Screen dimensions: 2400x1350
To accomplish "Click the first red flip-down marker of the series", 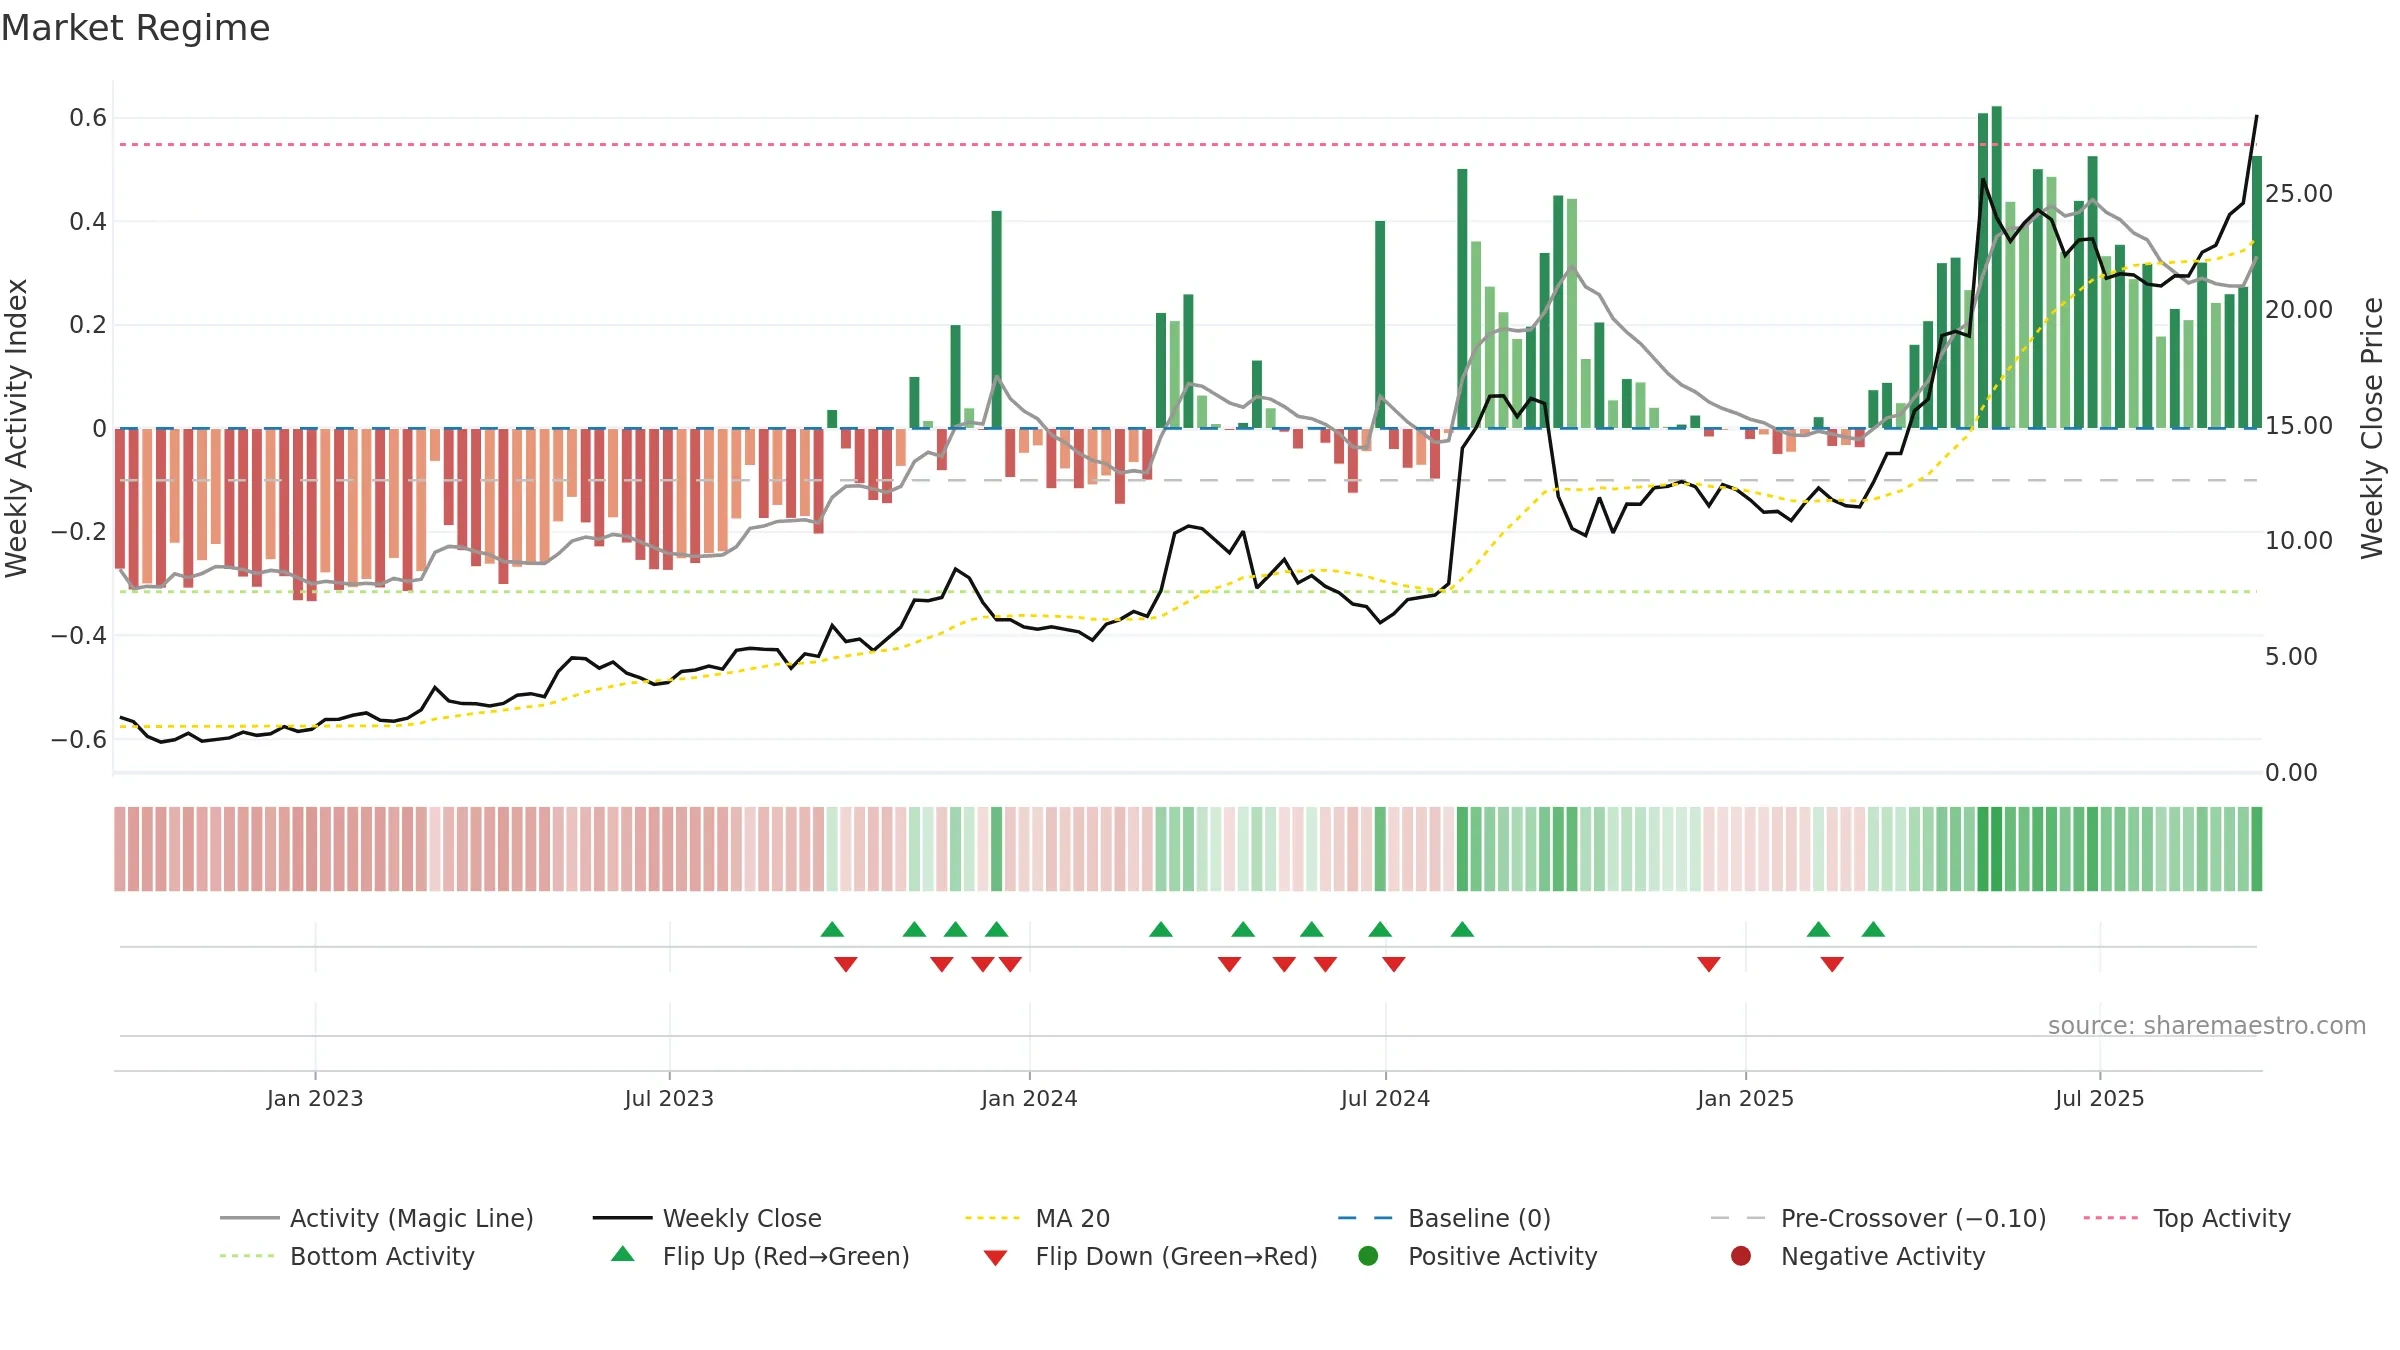I will [846, 964].
